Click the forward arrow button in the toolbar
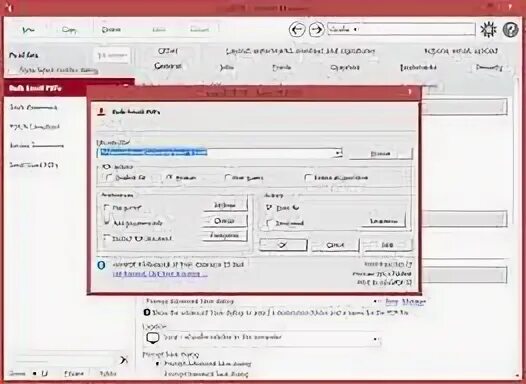 [x=316, y=30]
